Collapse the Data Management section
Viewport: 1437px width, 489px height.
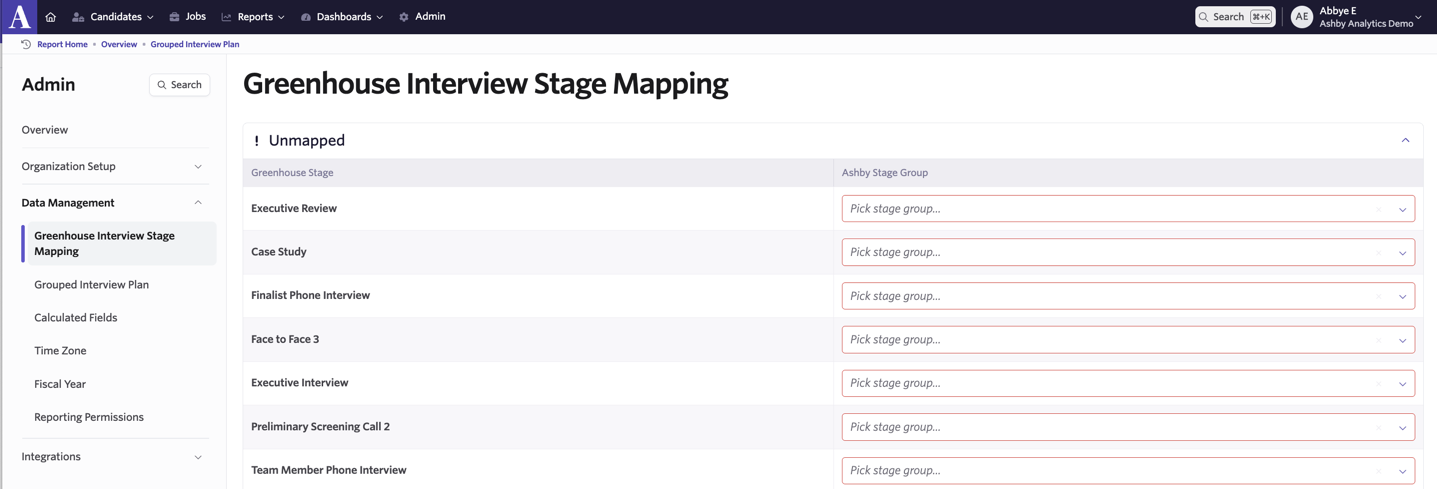113,203
